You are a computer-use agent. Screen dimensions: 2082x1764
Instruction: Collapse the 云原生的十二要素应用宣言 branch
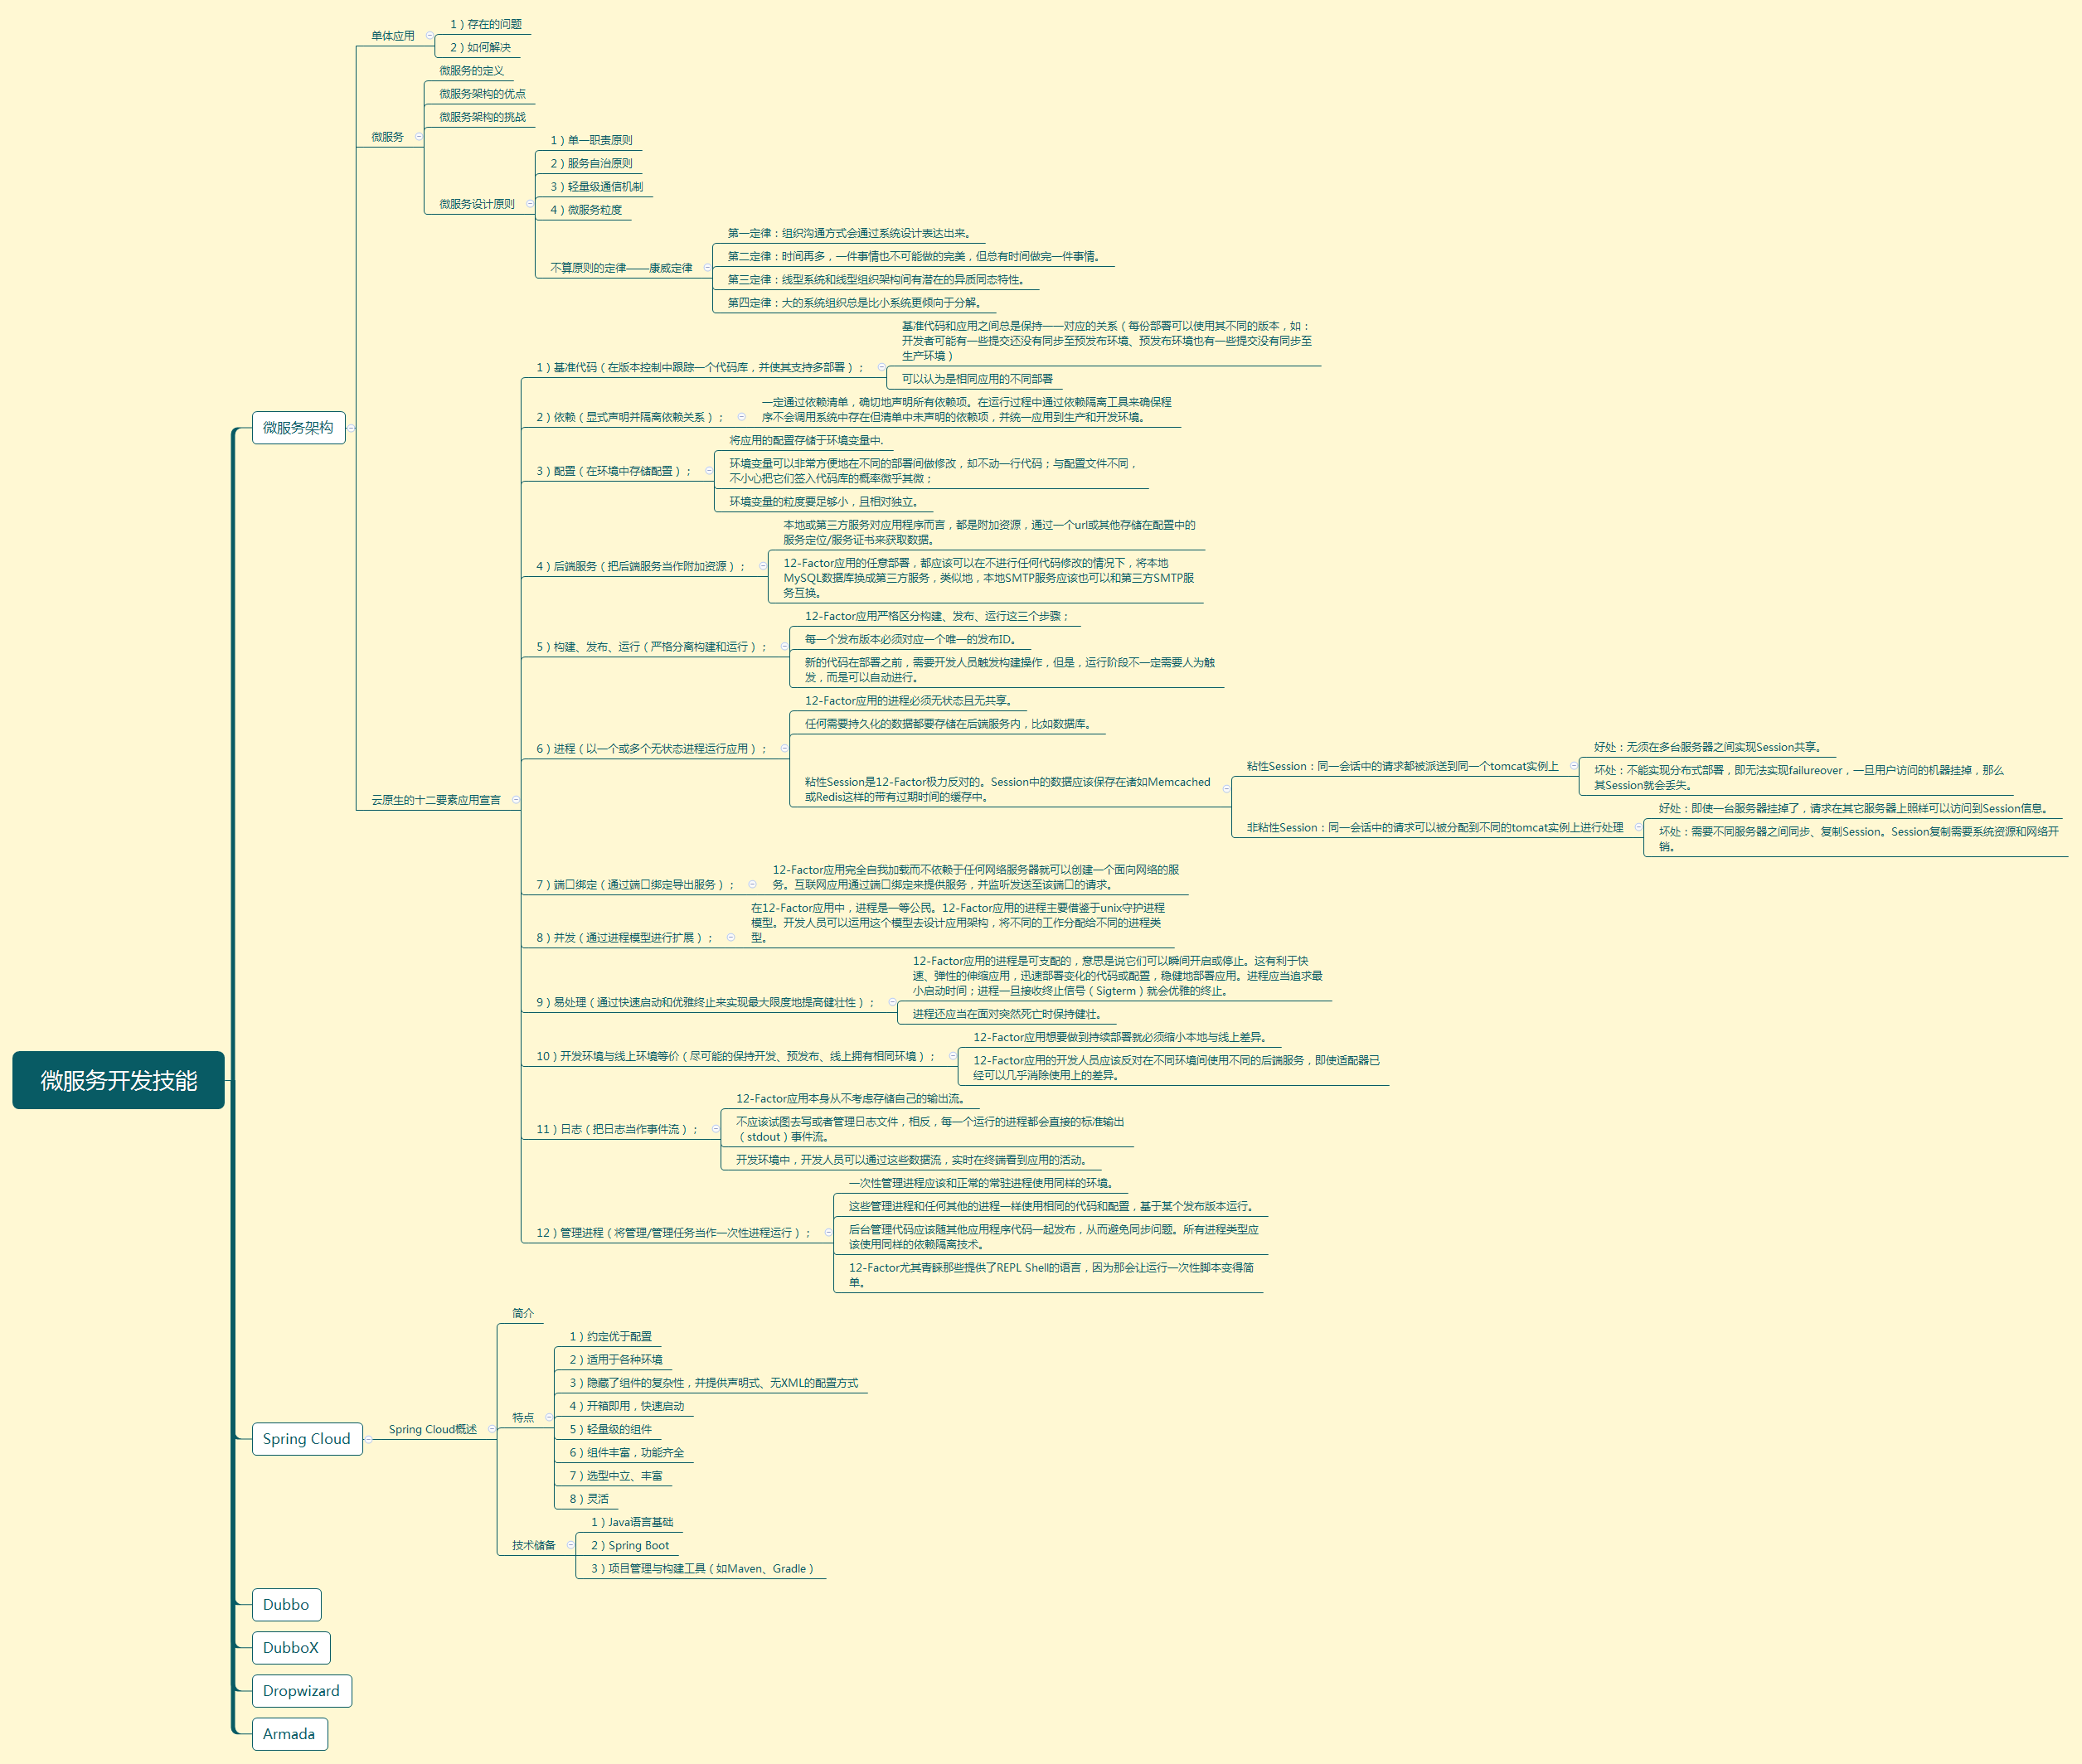click(516, 799)
